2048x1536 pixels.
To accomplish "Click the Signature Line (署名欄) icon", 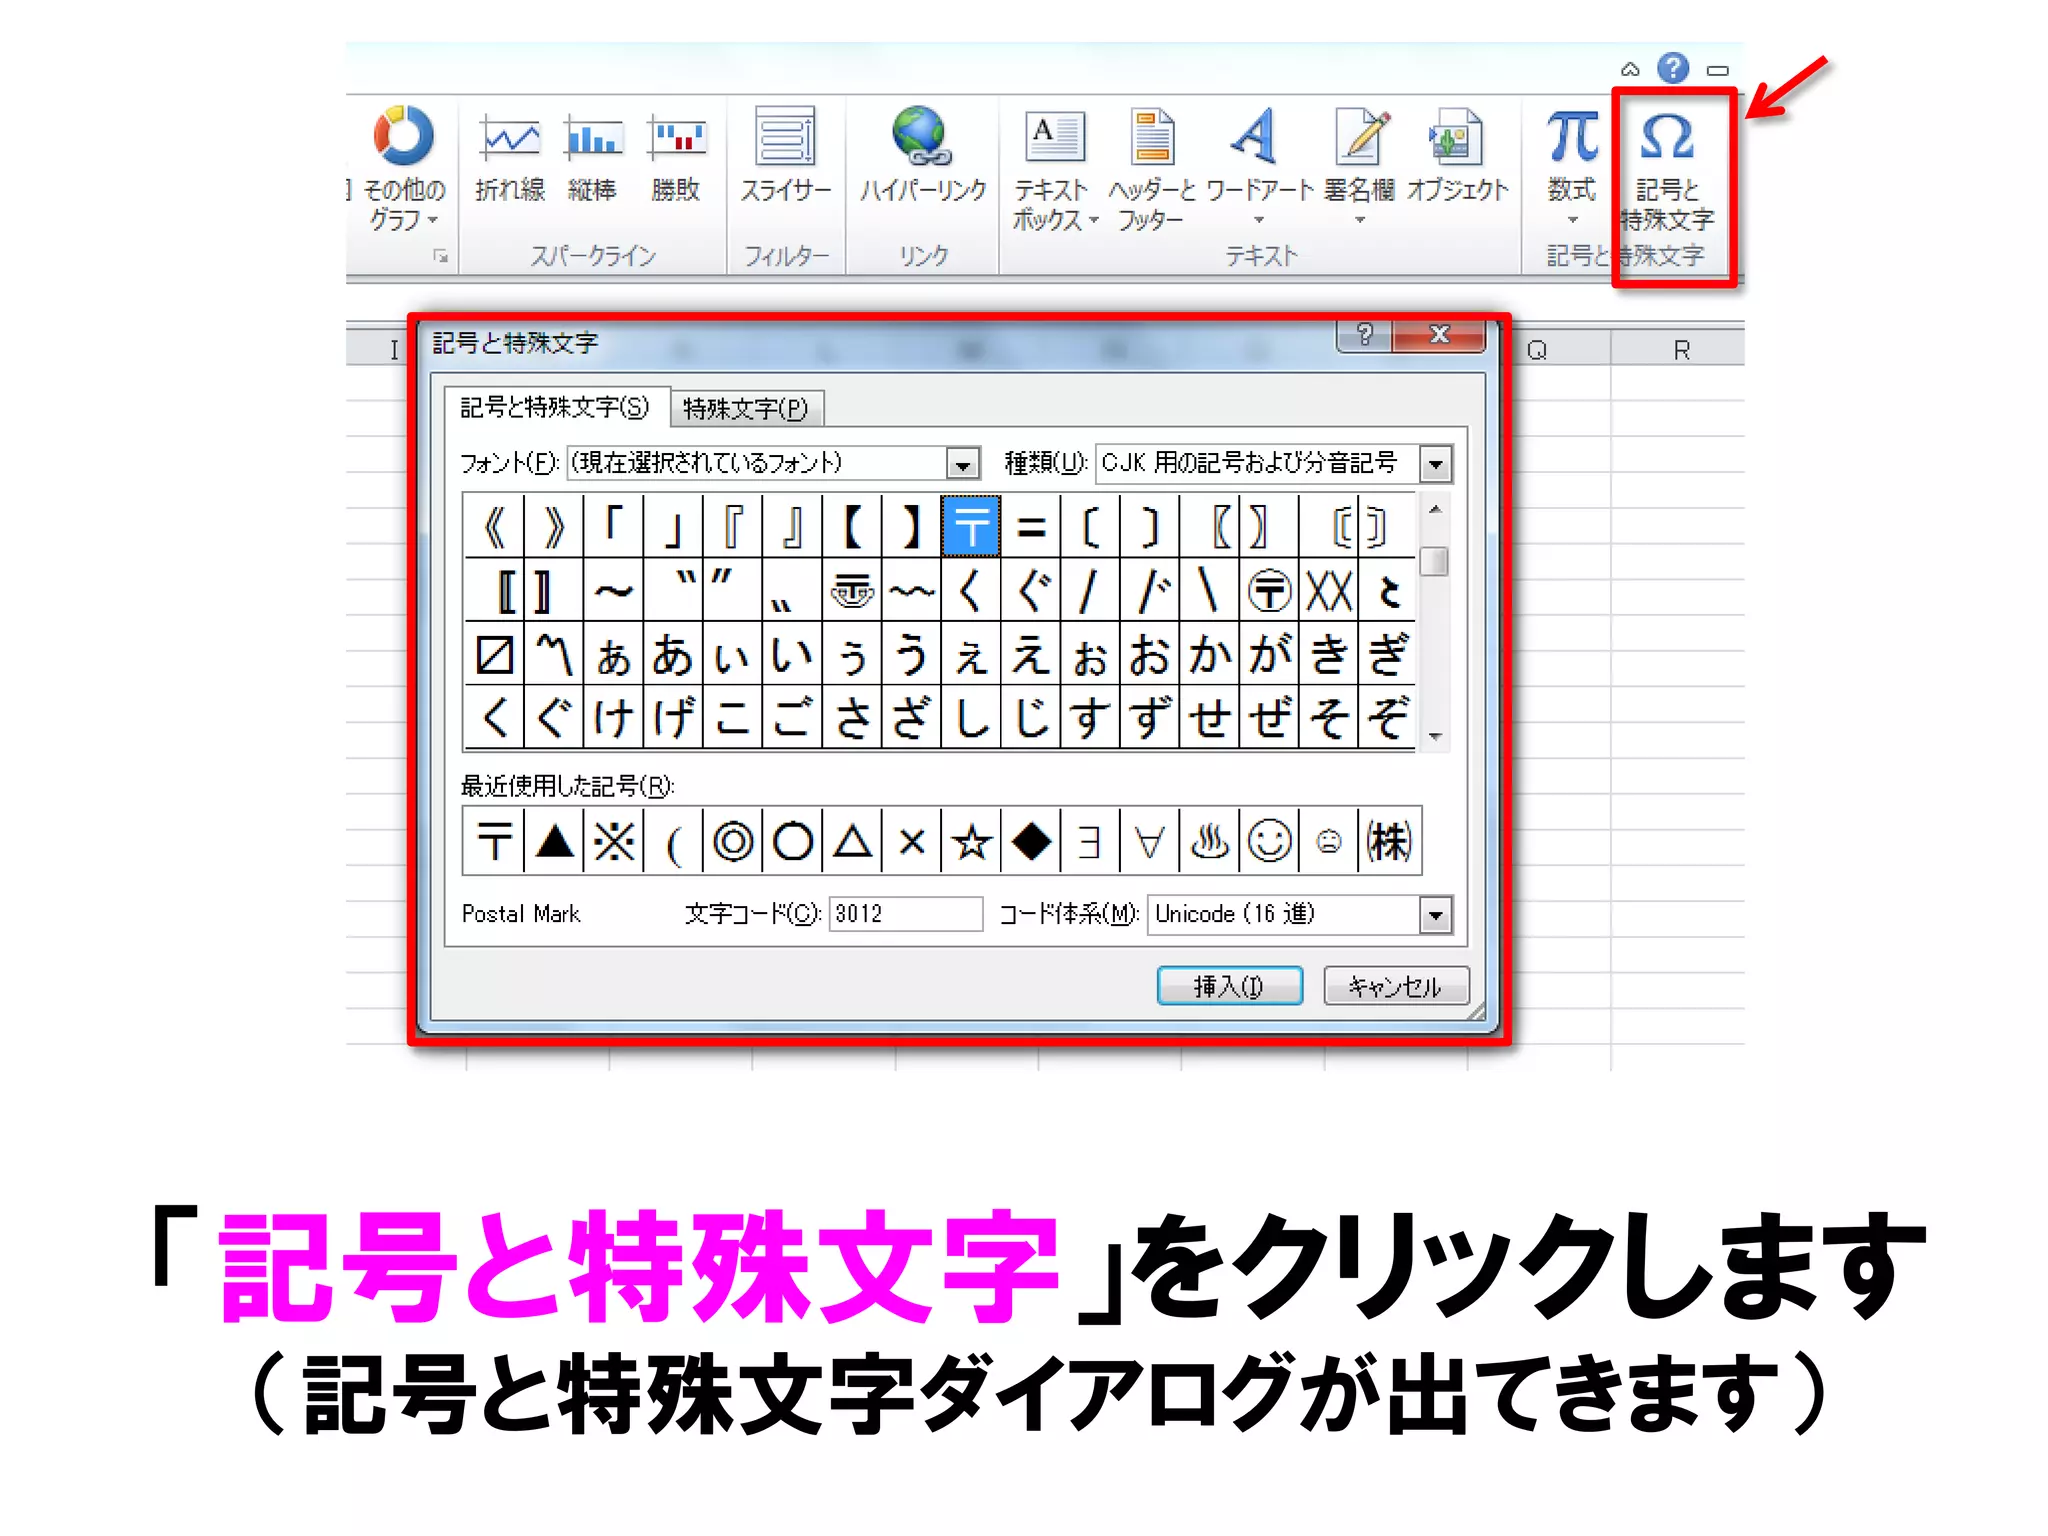I will click(x=1360, y=137).
